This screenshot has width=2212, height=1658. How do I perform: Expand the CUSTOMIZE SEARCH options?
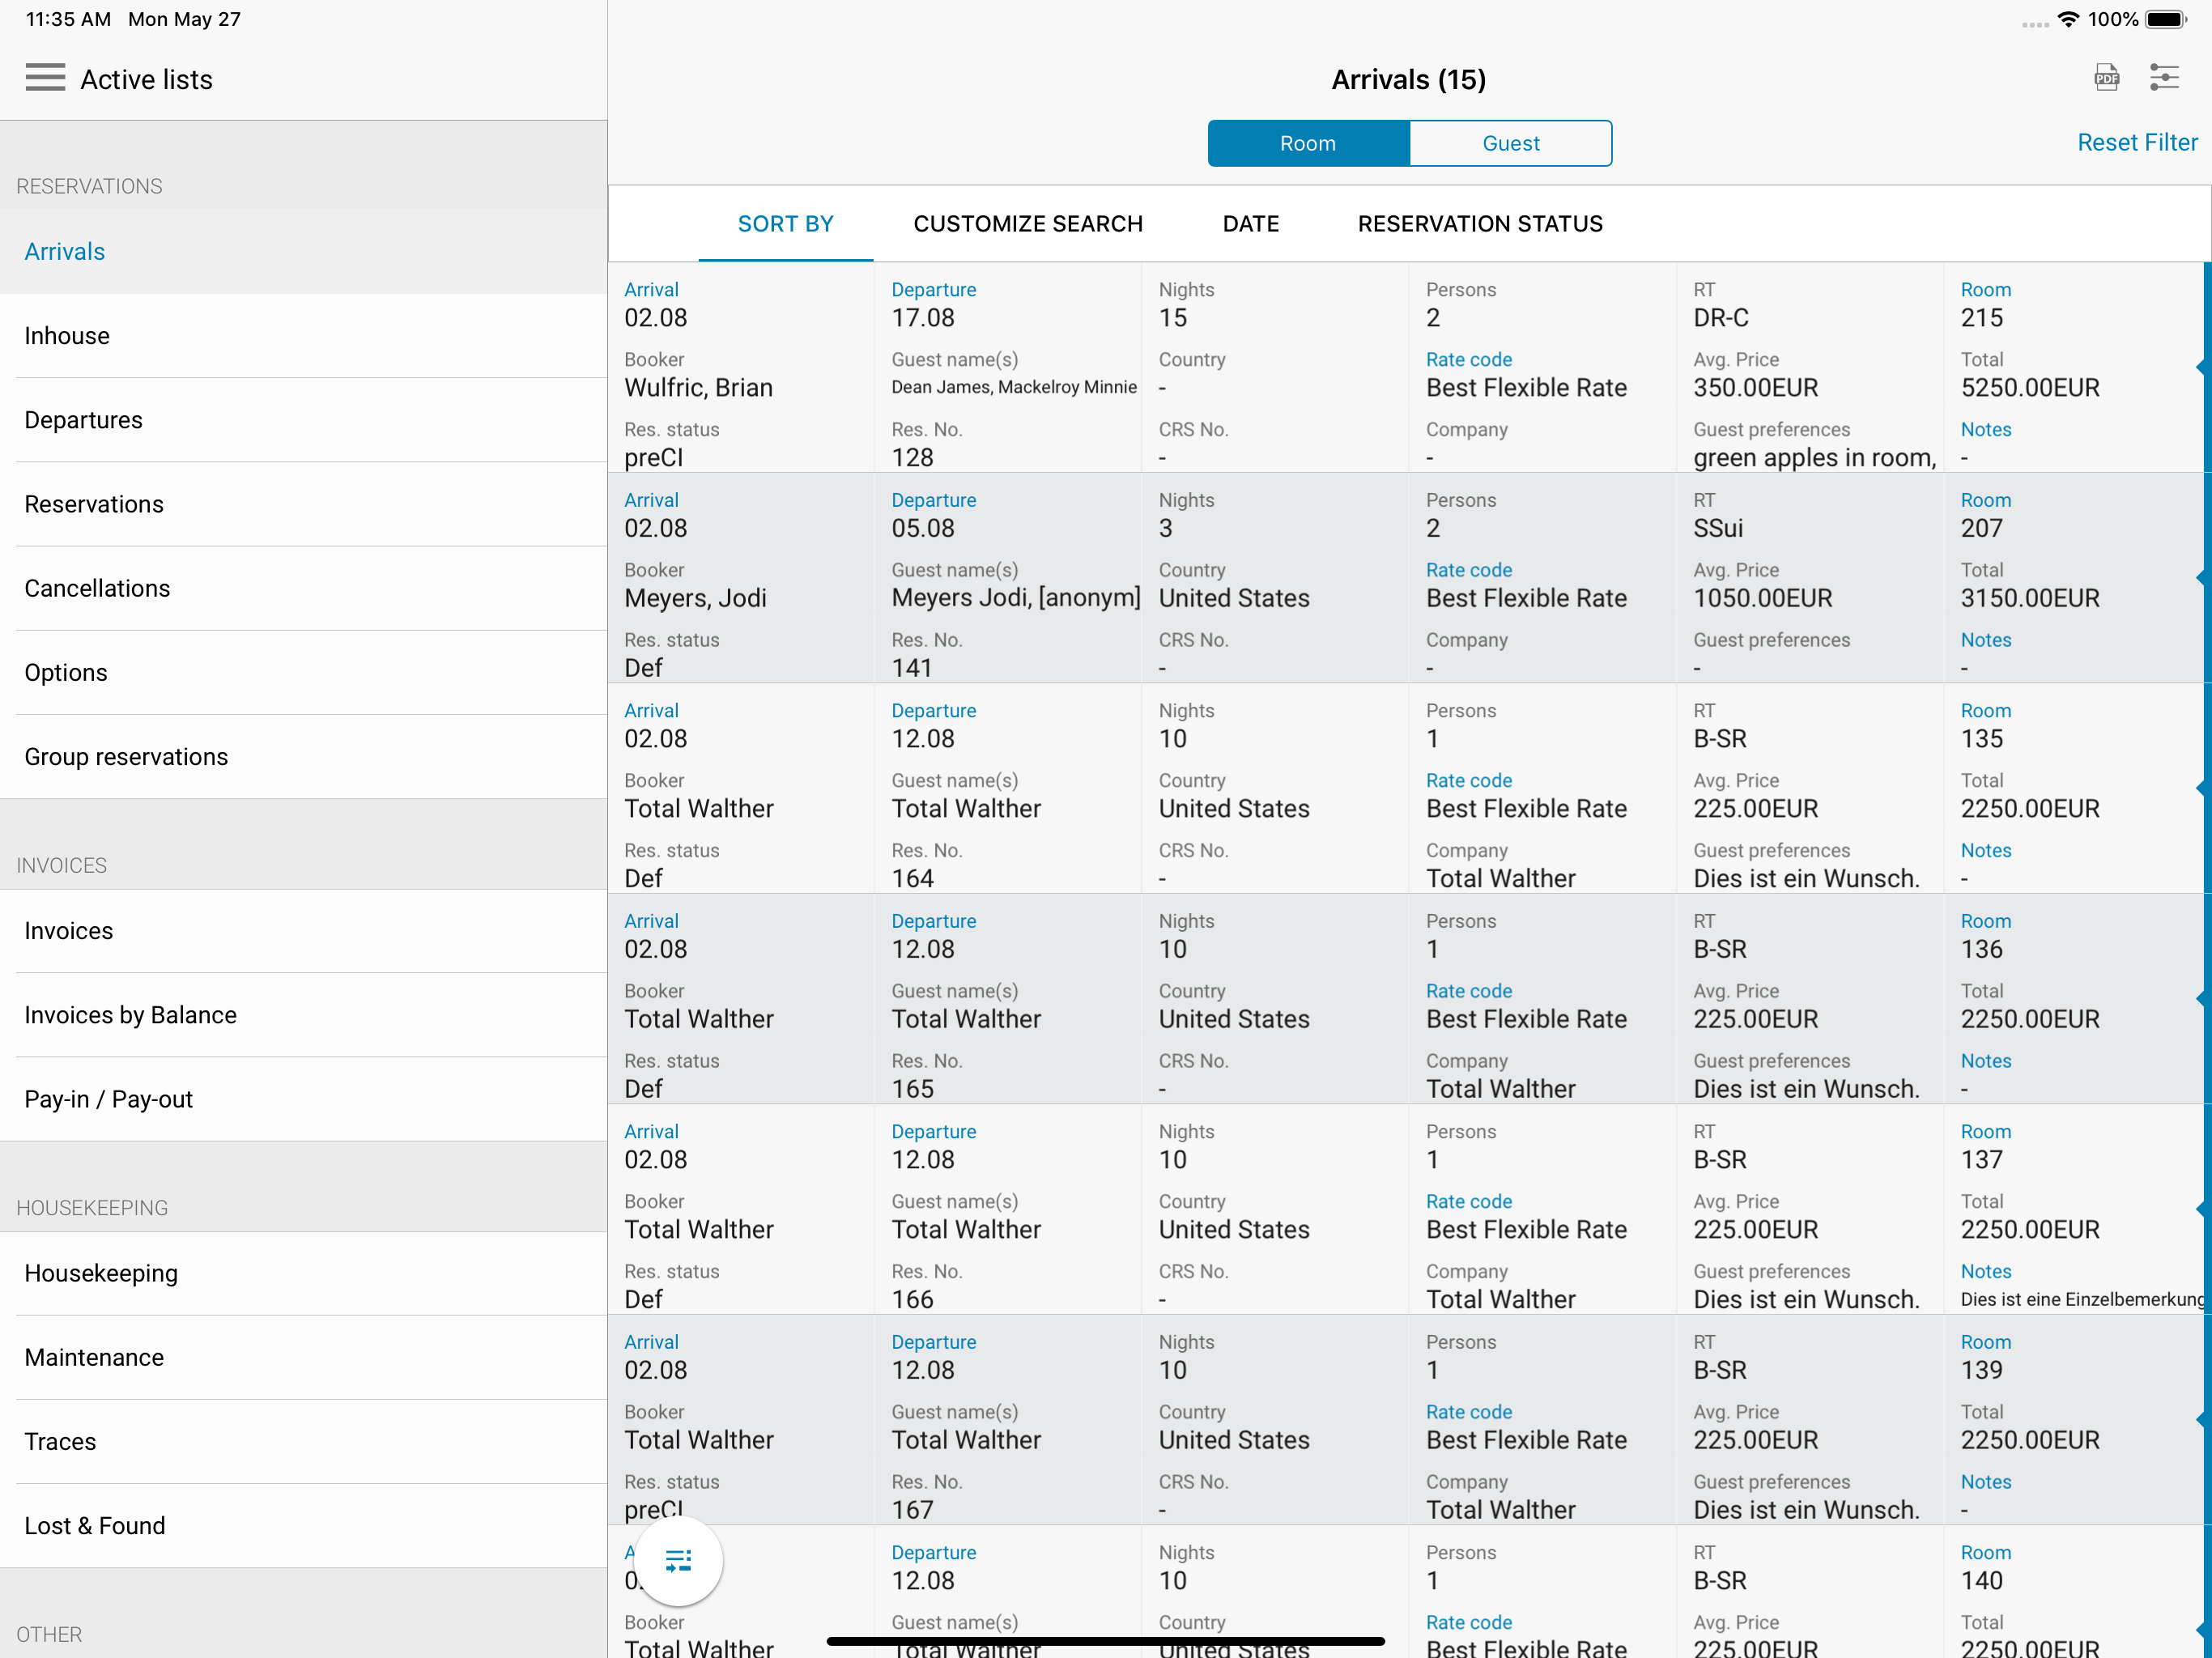(1027, 224)
